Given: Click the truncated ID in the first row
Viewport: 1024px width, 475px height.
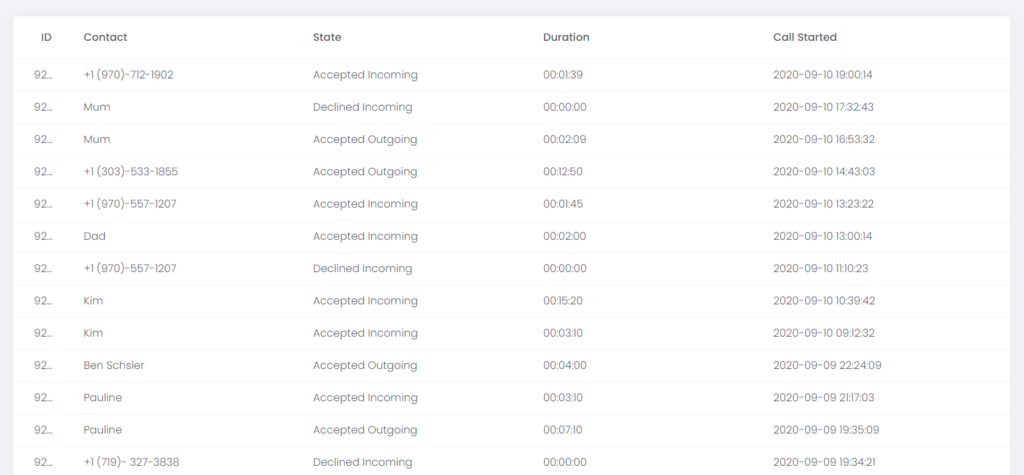Looking at the screenshot, I should (43, 74).
